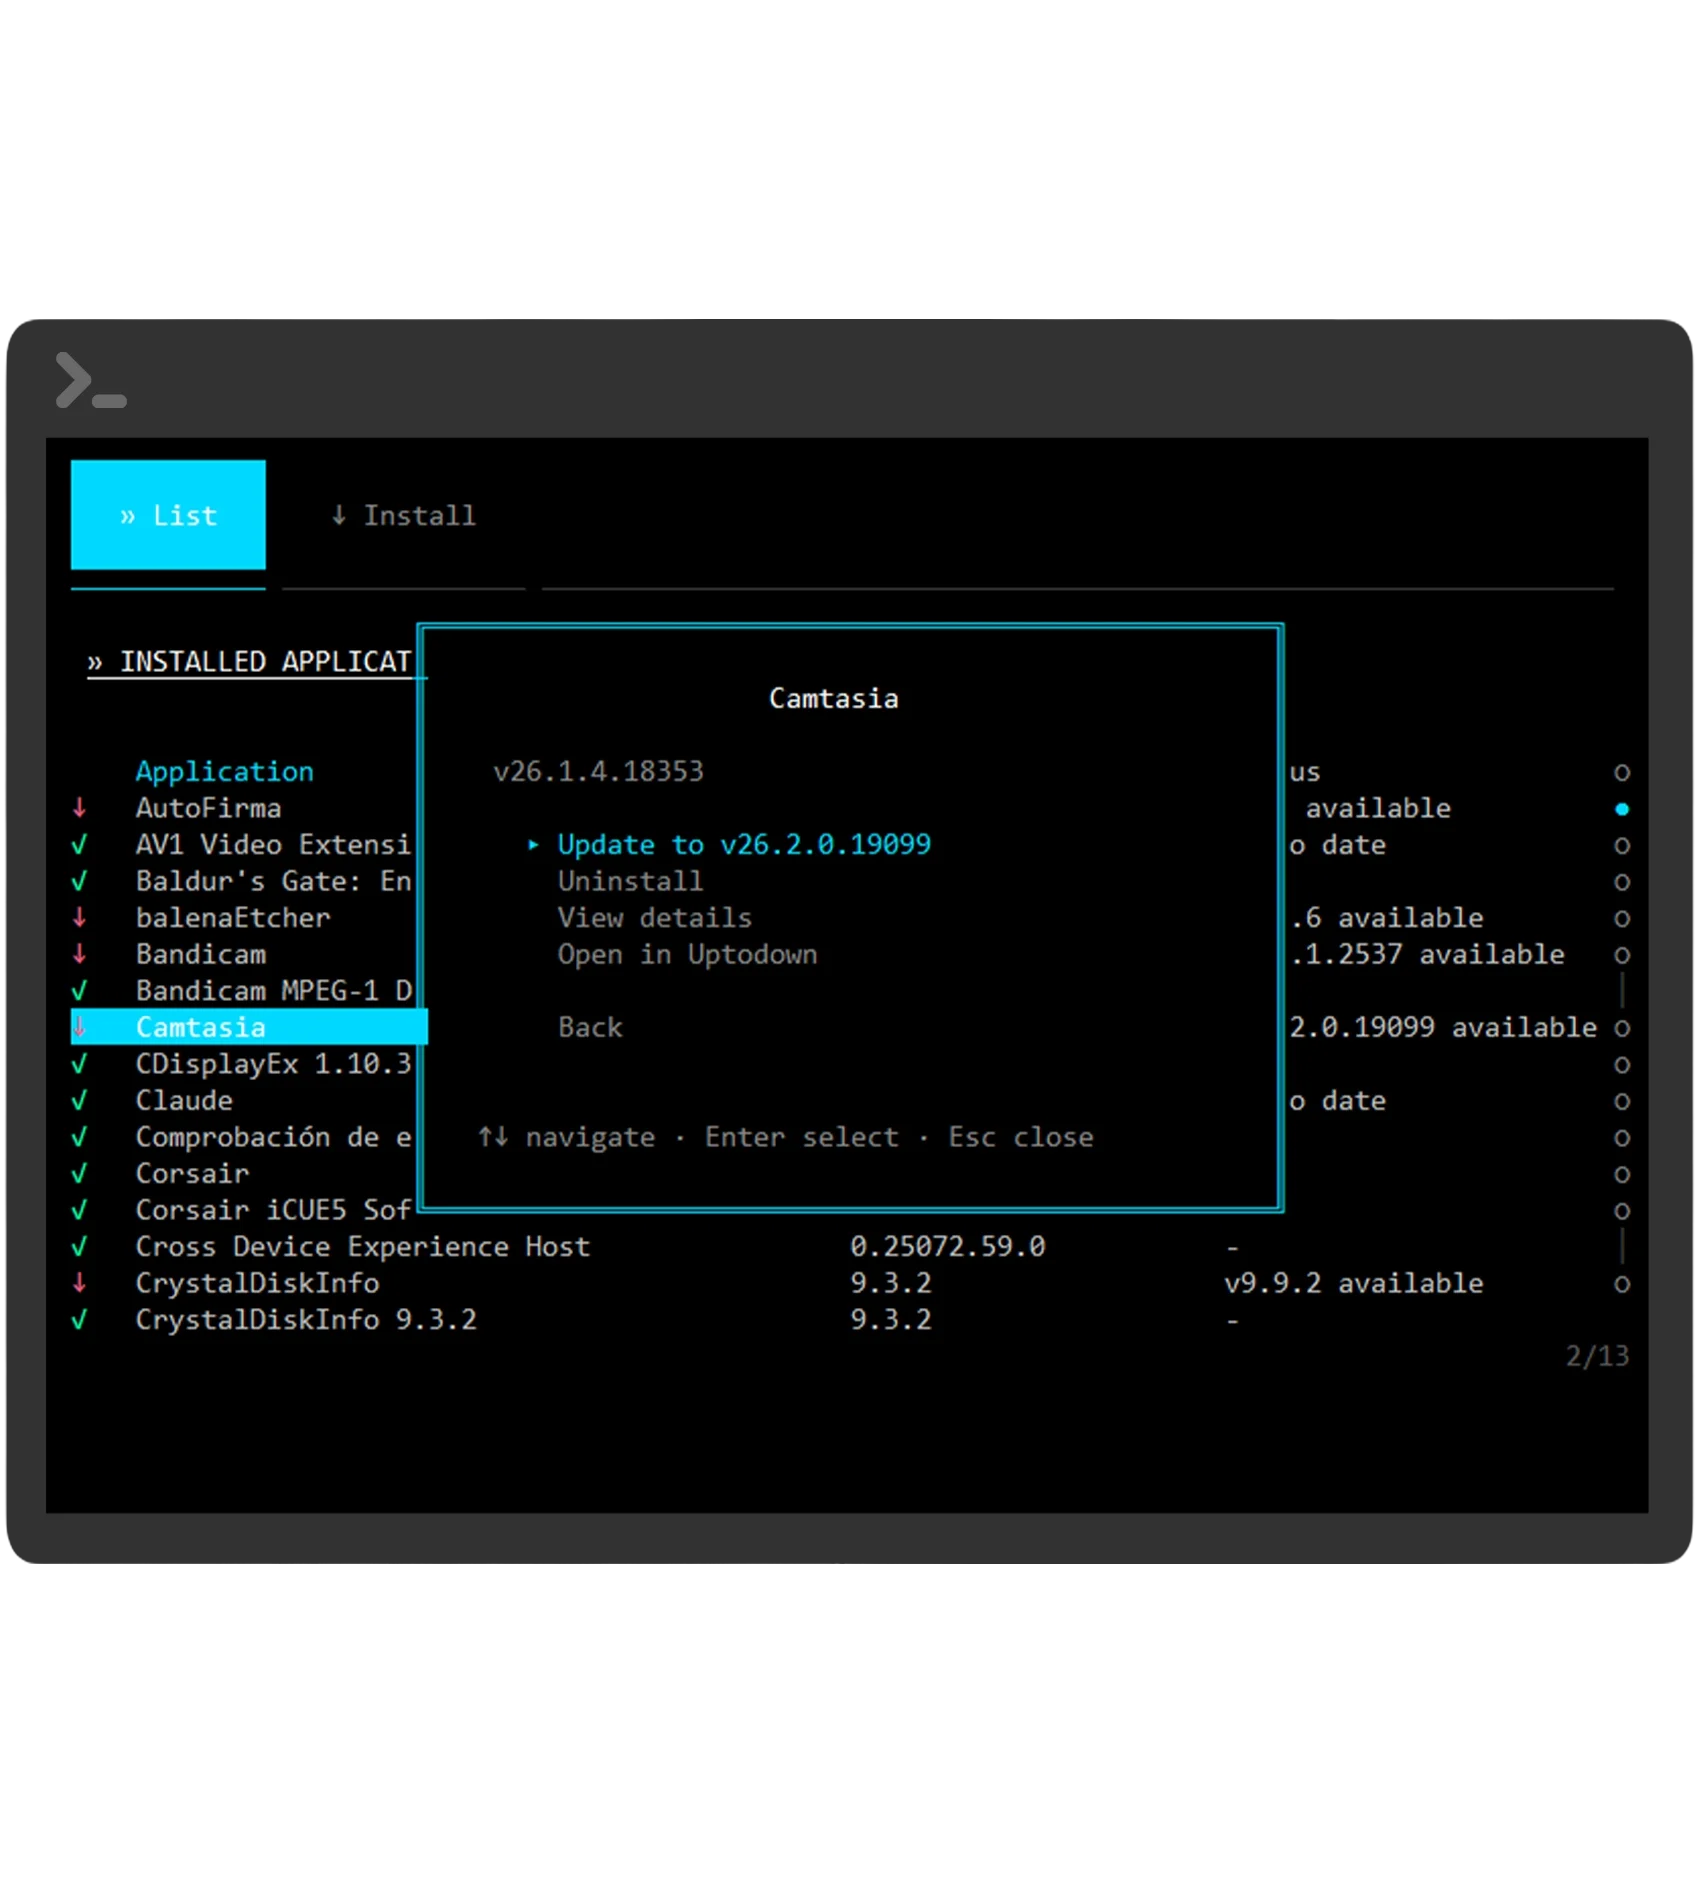The width and height of the screenshot is (1700, 1884).
Task: Click the red arrow beside CrystalDiskInfo with v9.9.2 available
Action: click(80, 1282)
